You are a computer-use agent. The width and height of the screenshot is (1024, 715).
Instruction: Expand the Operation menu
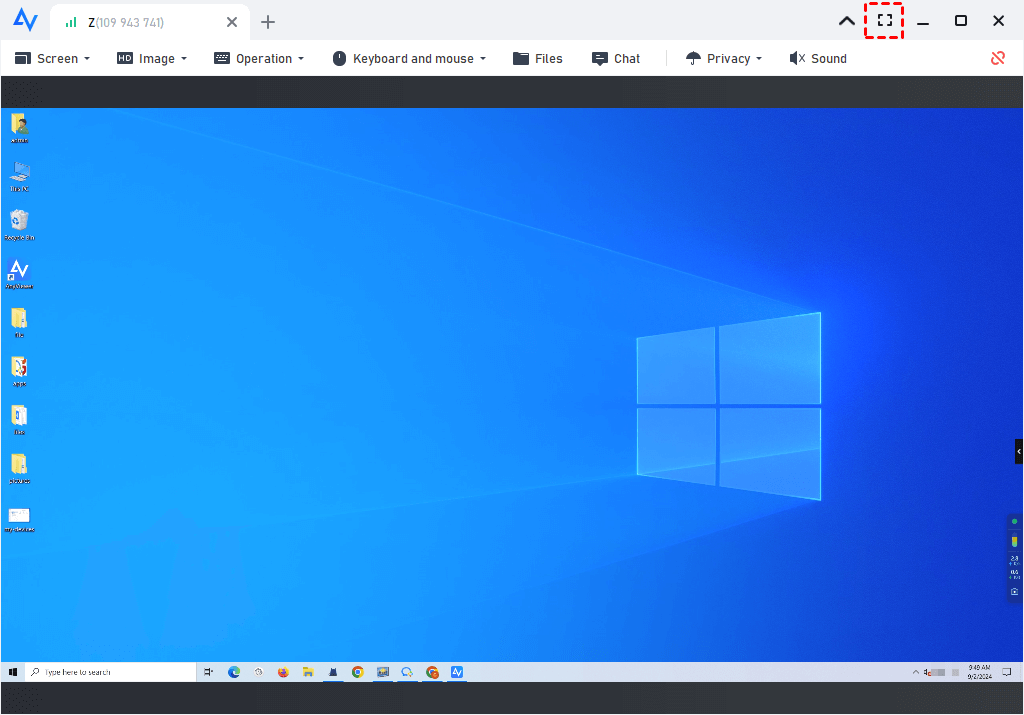tap(259, 58)
